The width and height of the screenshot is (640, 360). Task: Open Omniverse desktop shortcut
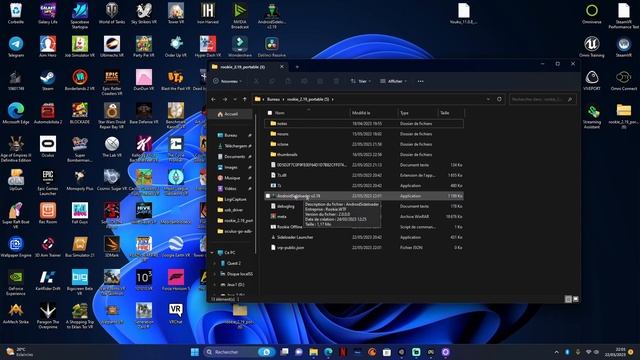tap(592, 13)
